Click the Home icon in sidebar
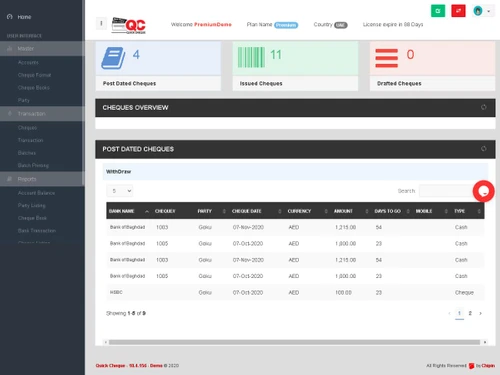The image size is (500, 375). (x=10, y=17)
